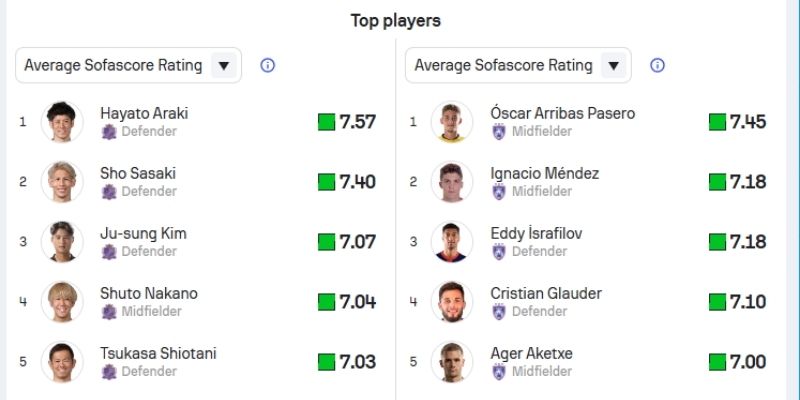The image size is (800, 400).
Task: Click Sho Sasaki's player avatar
Action: (62, 182)
